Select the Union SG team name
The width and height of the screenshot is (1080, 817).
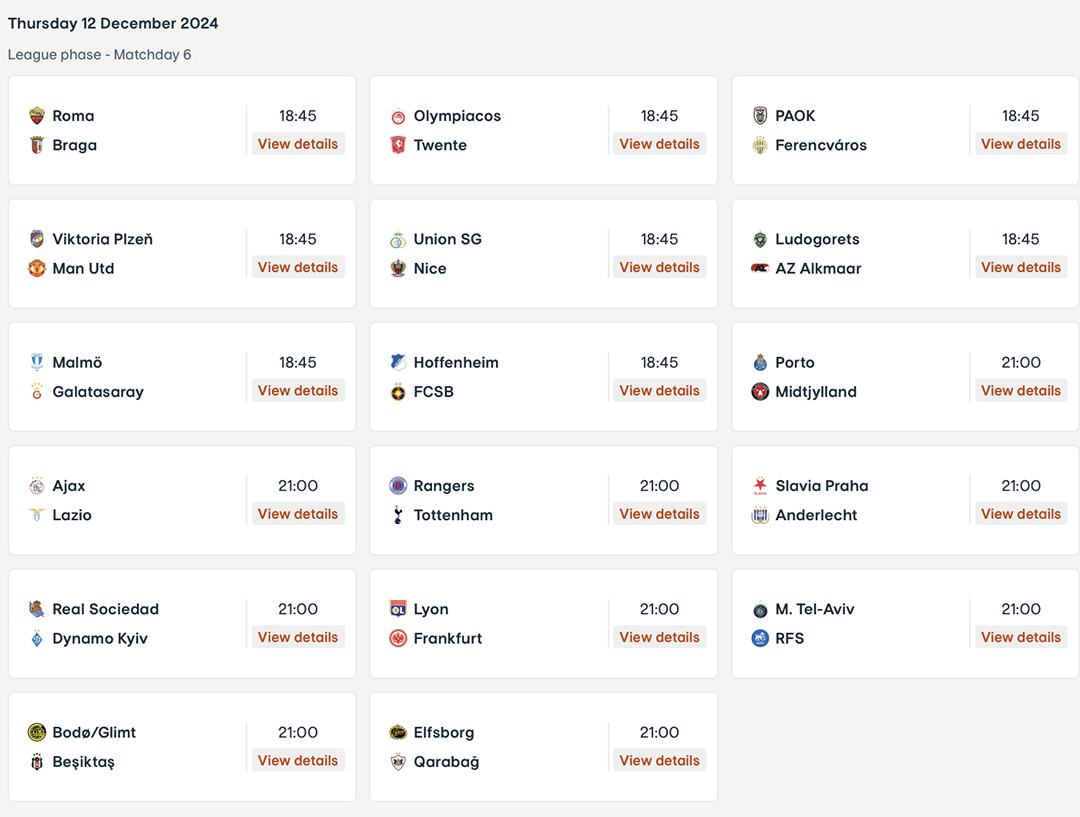tap(448, 239)
